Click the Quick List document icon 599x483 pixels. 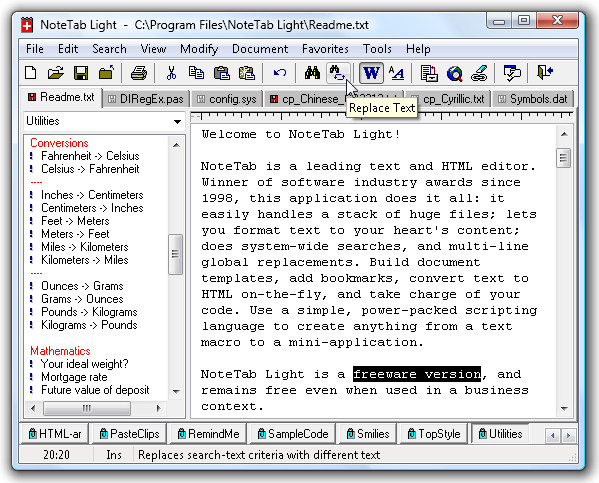click(x=429, y=72)
